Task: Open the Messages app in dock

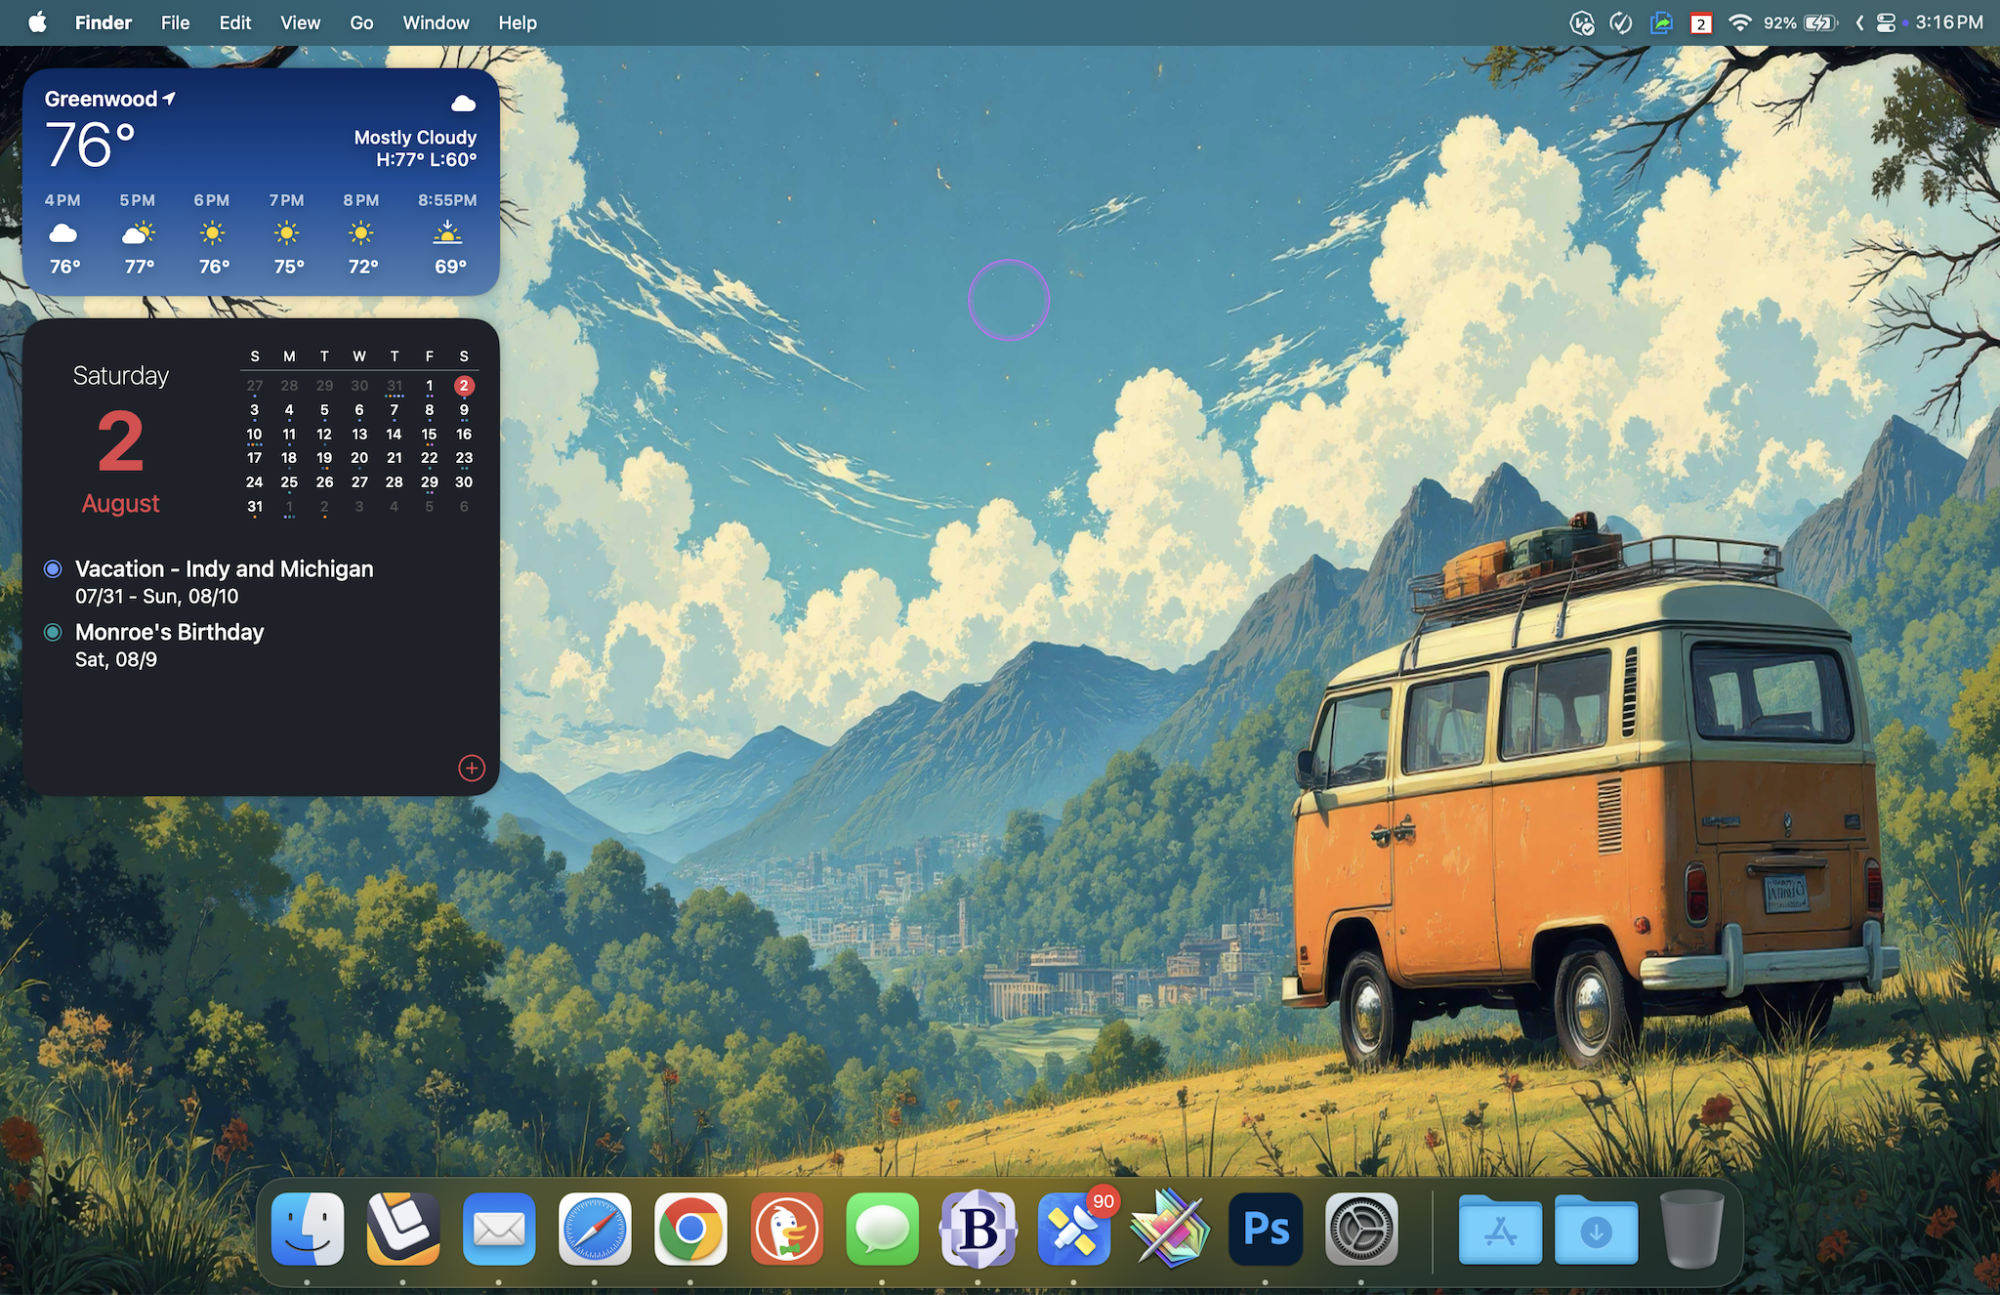Action: [x=882, y=1229]
